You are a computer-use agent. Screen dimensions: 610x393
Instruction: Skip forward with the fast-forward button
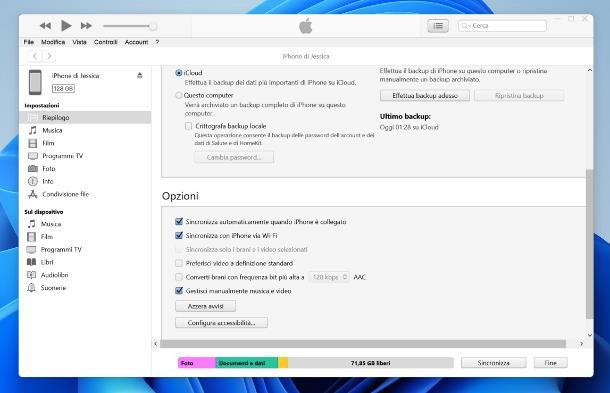86,26
